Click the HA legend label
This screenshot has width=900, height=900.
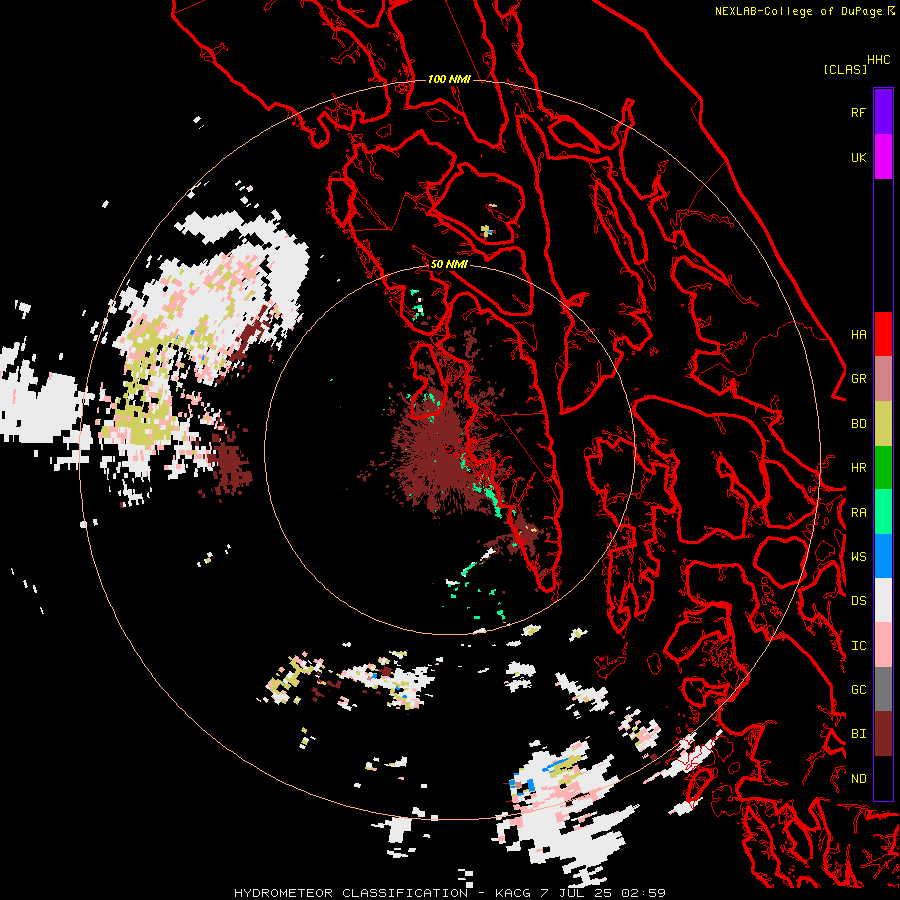coord(858,335)
